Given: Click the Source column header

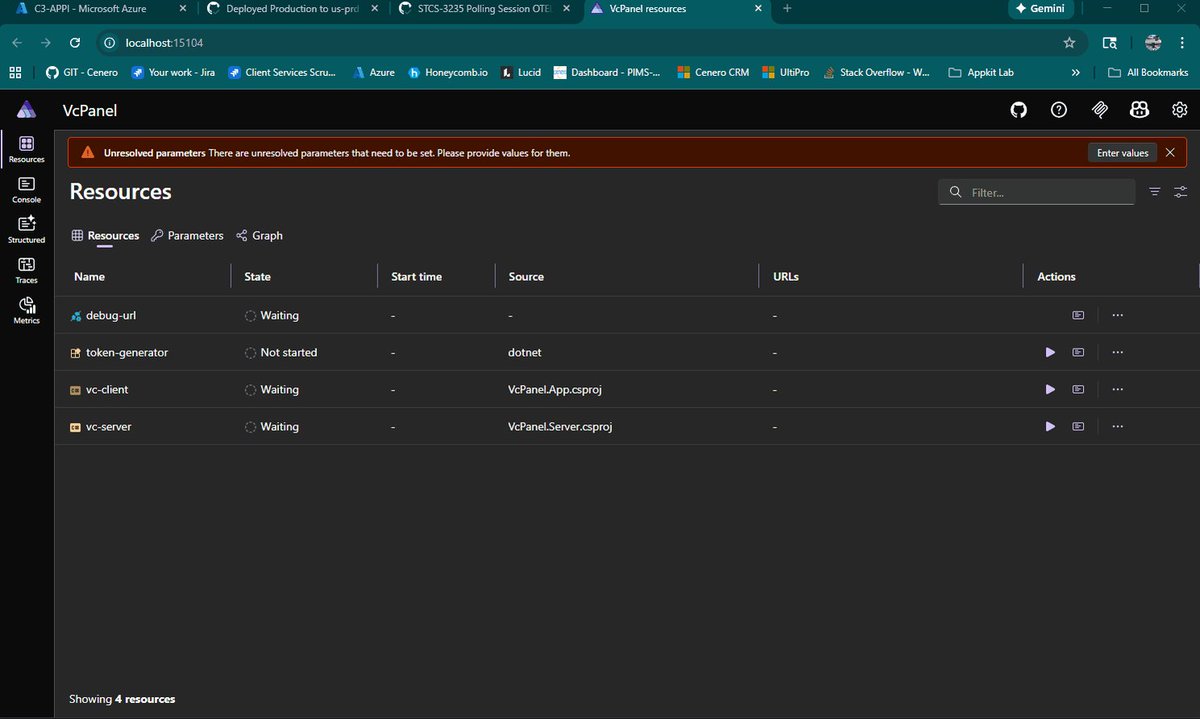Looking at the screenshot, I should coord(526,277).
